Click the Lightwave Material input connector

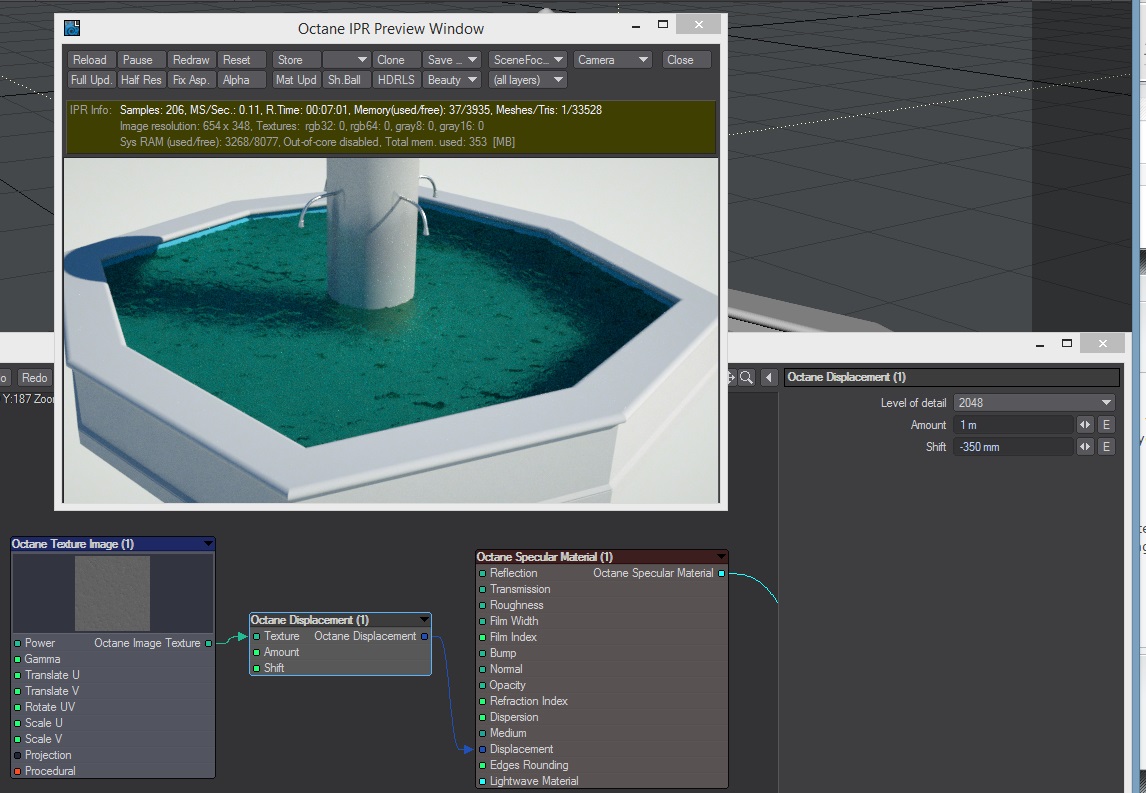click(x=482, y=781)
